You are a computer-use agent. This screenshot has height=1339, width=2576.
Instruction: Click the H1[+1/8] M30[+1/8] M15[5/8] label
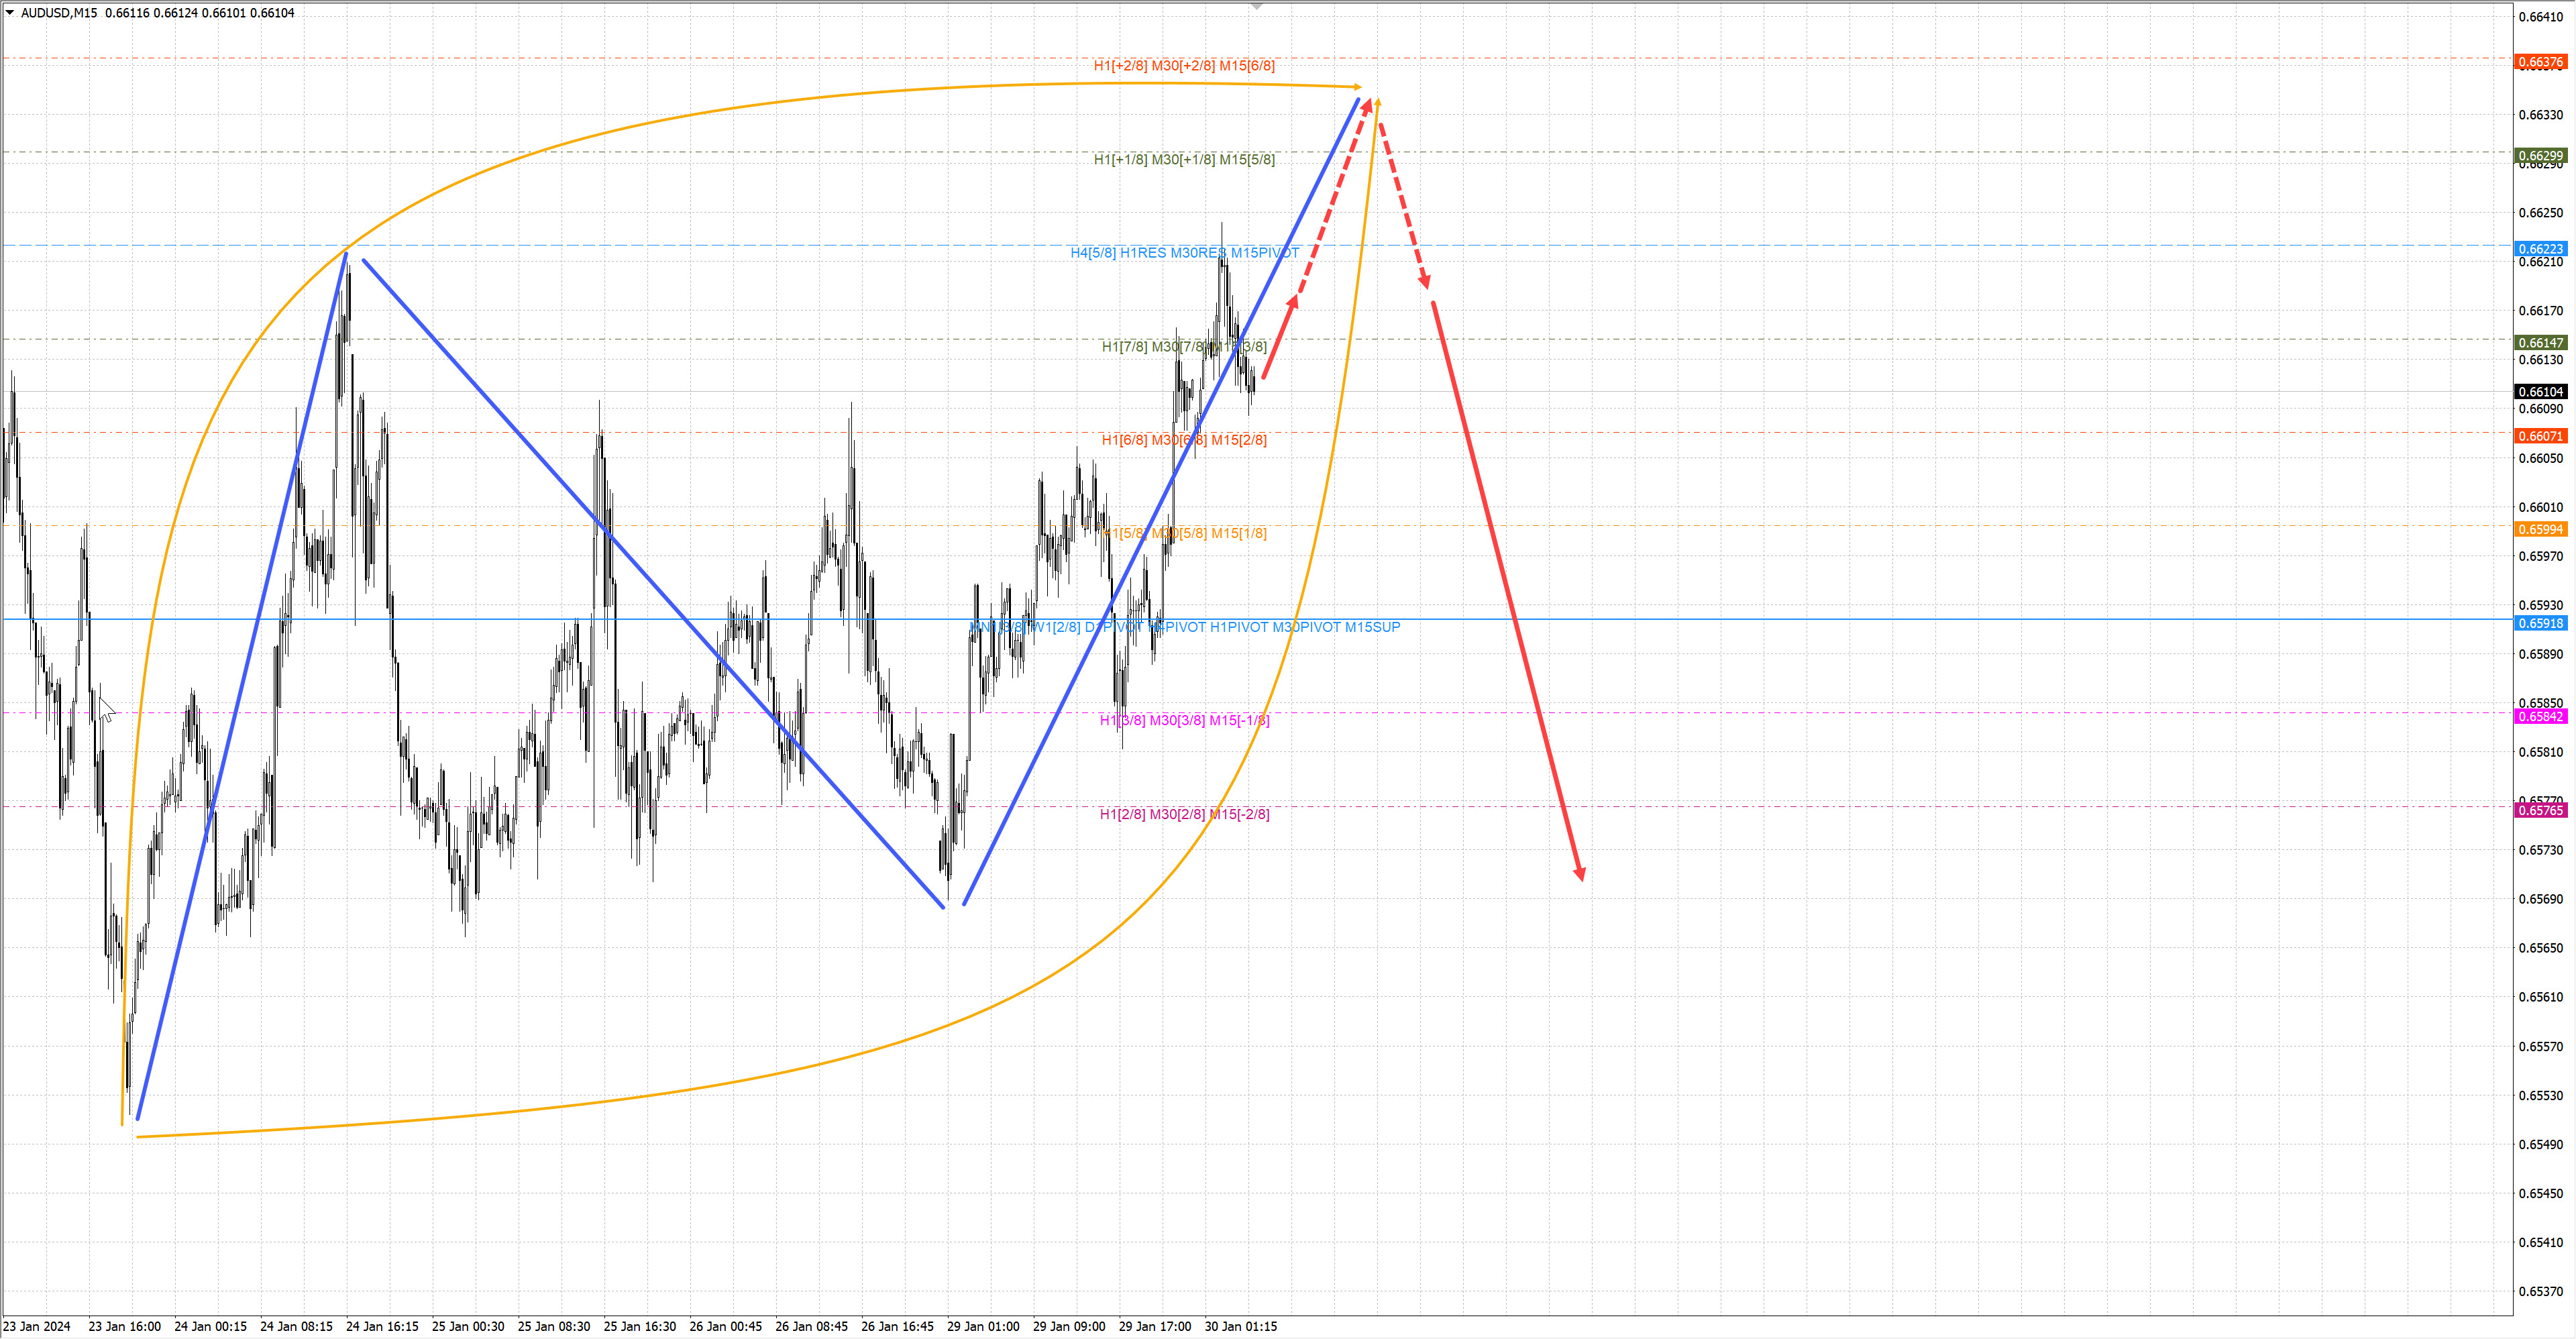(1184, 159)
